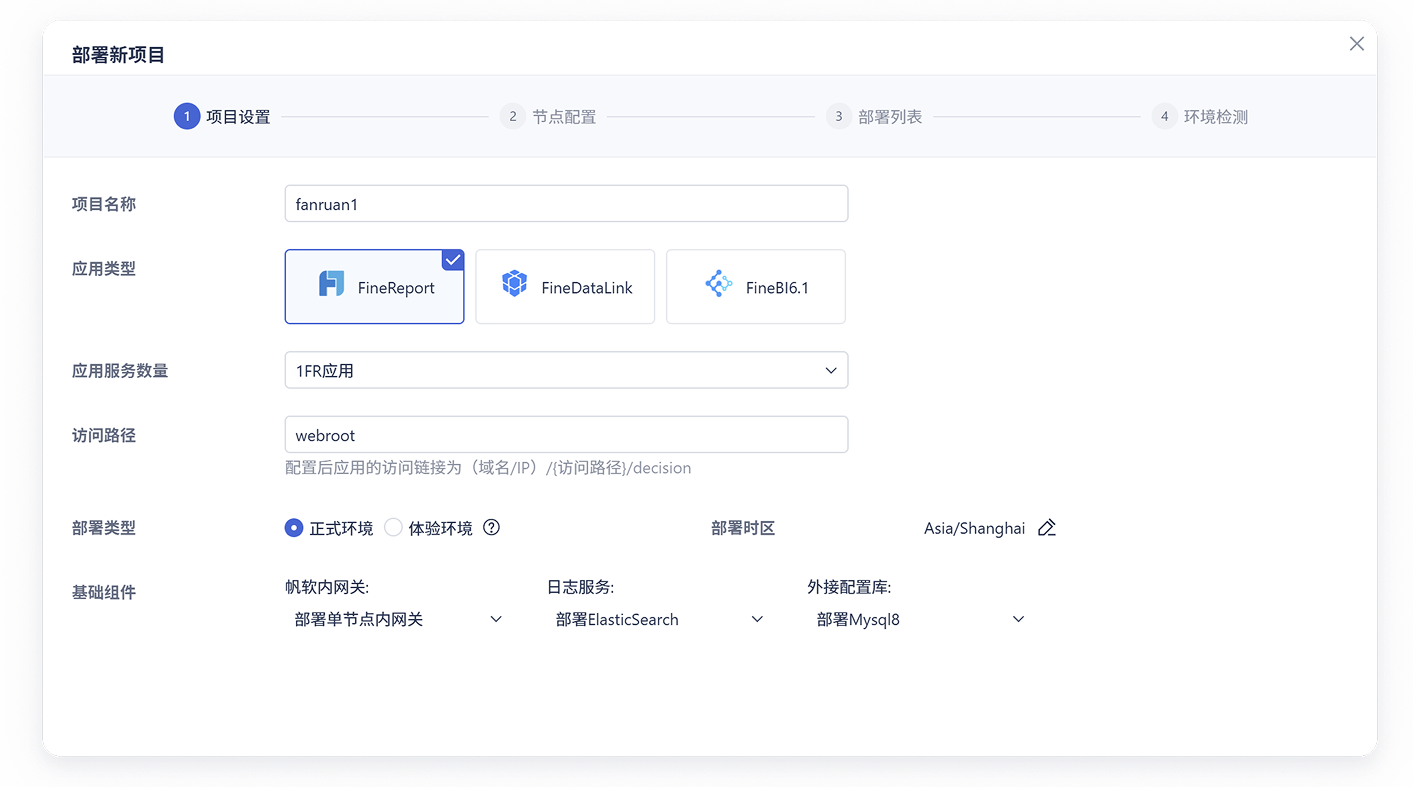
Task: Choose the FineReport application type
Action: (x=375, y=287)
